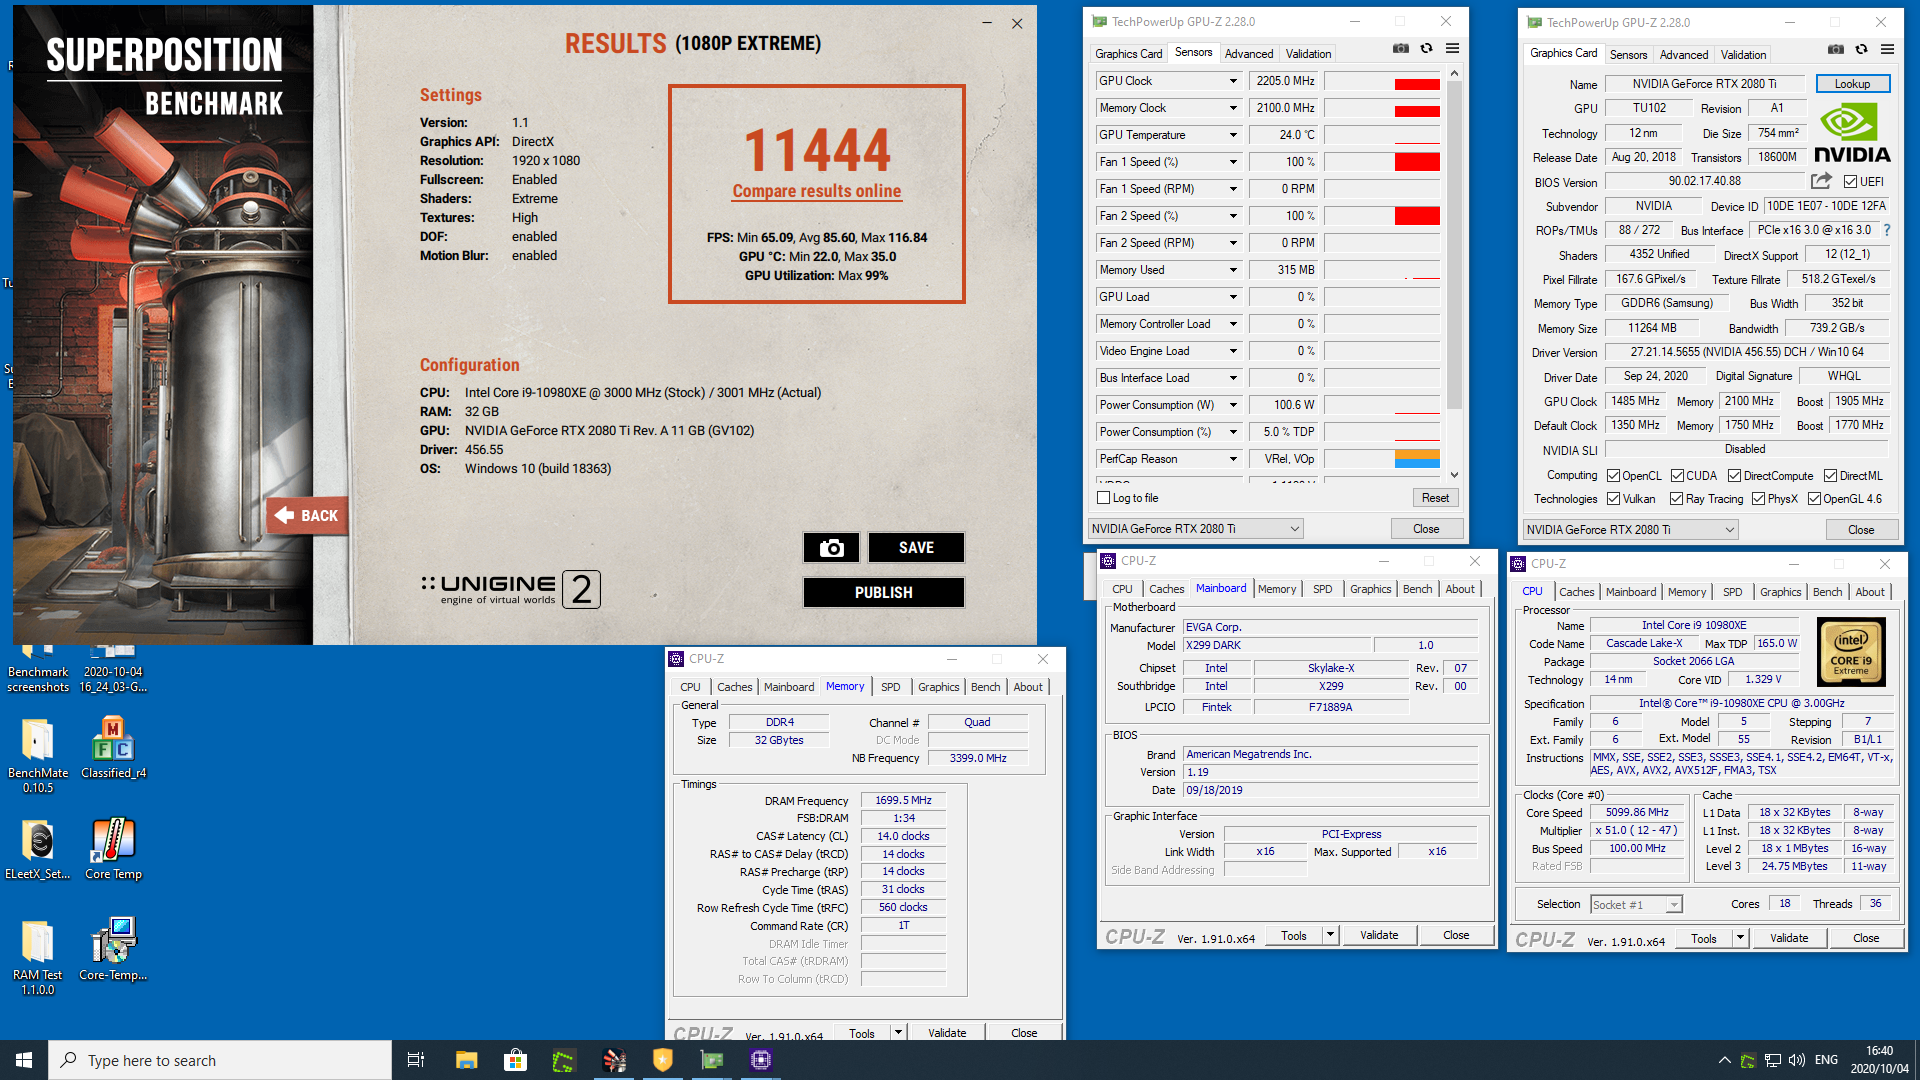Screen dimensions: 1920x1080
Task: Toggle the DirectML checkbox
Action: (1830, 476)
